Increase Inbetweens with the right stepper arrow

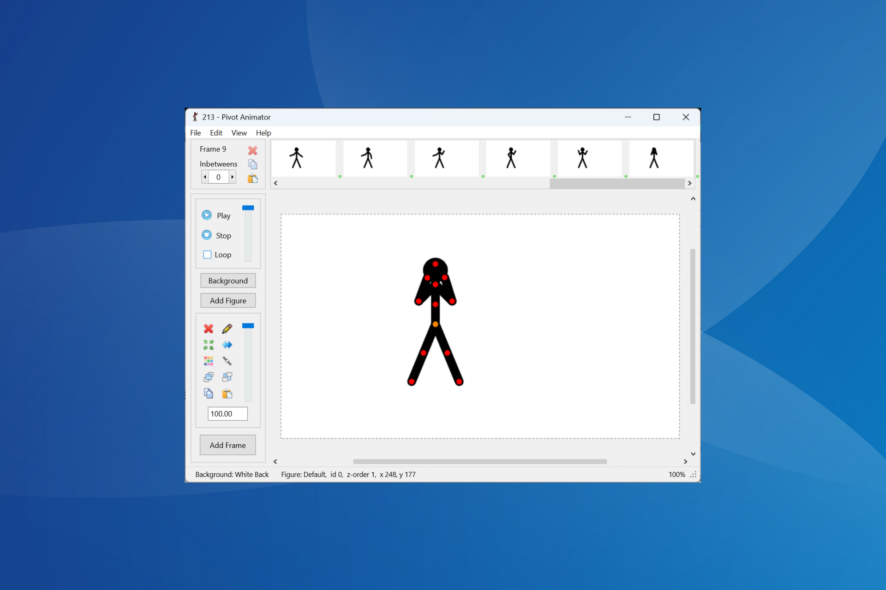pyautogui.click(x=233, y=177)
